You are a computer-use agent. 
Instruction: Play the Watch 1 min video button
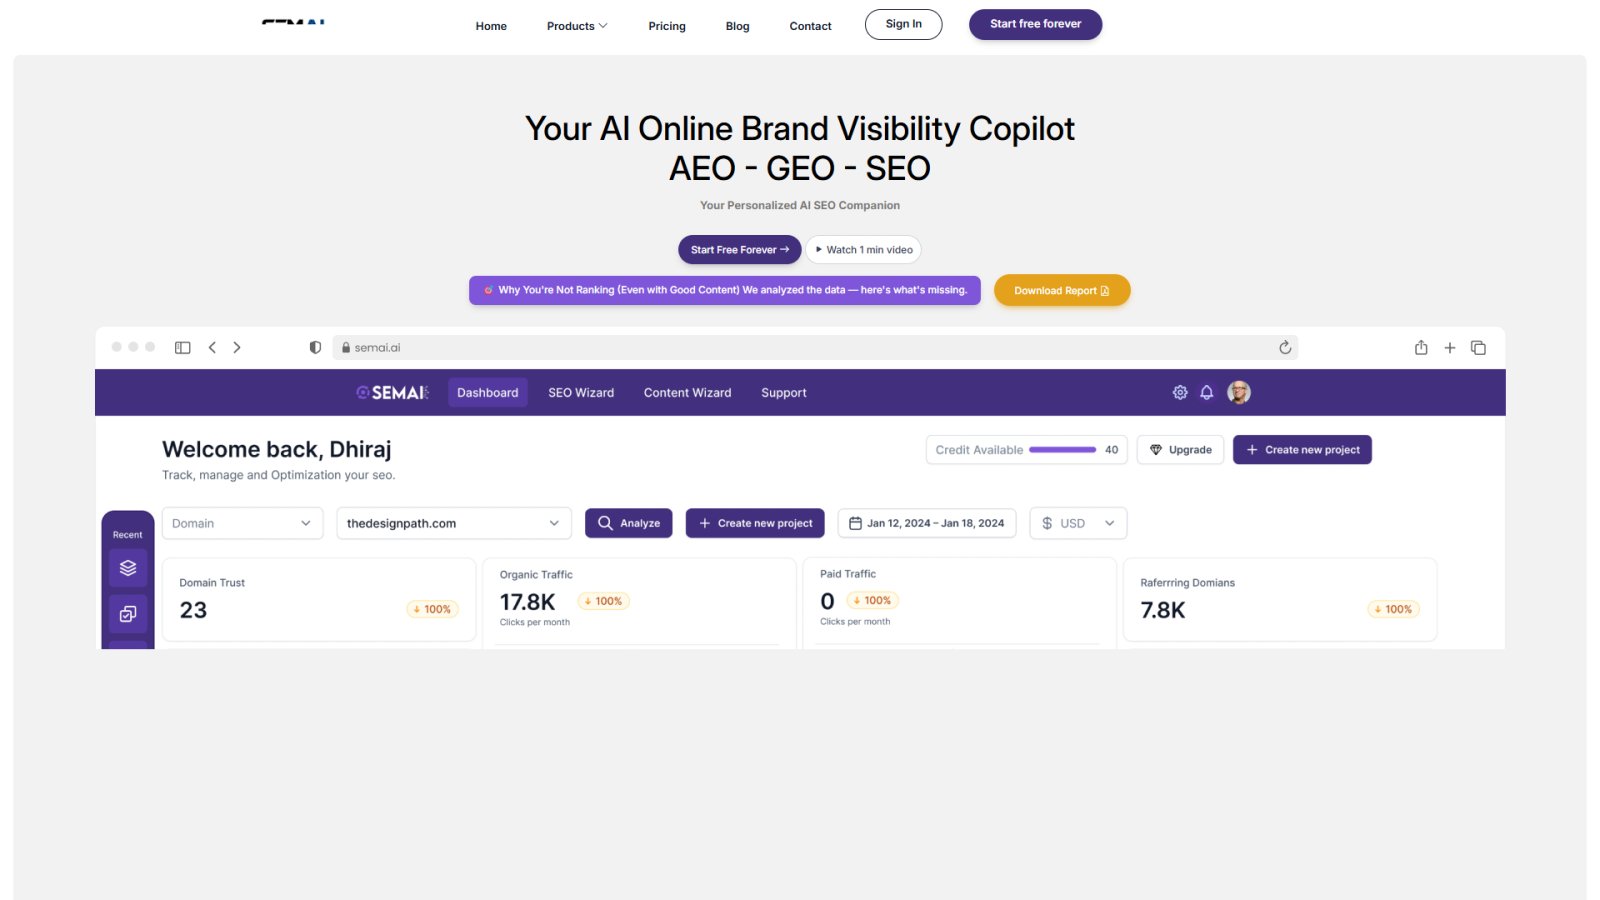click(x=864, y=250)
